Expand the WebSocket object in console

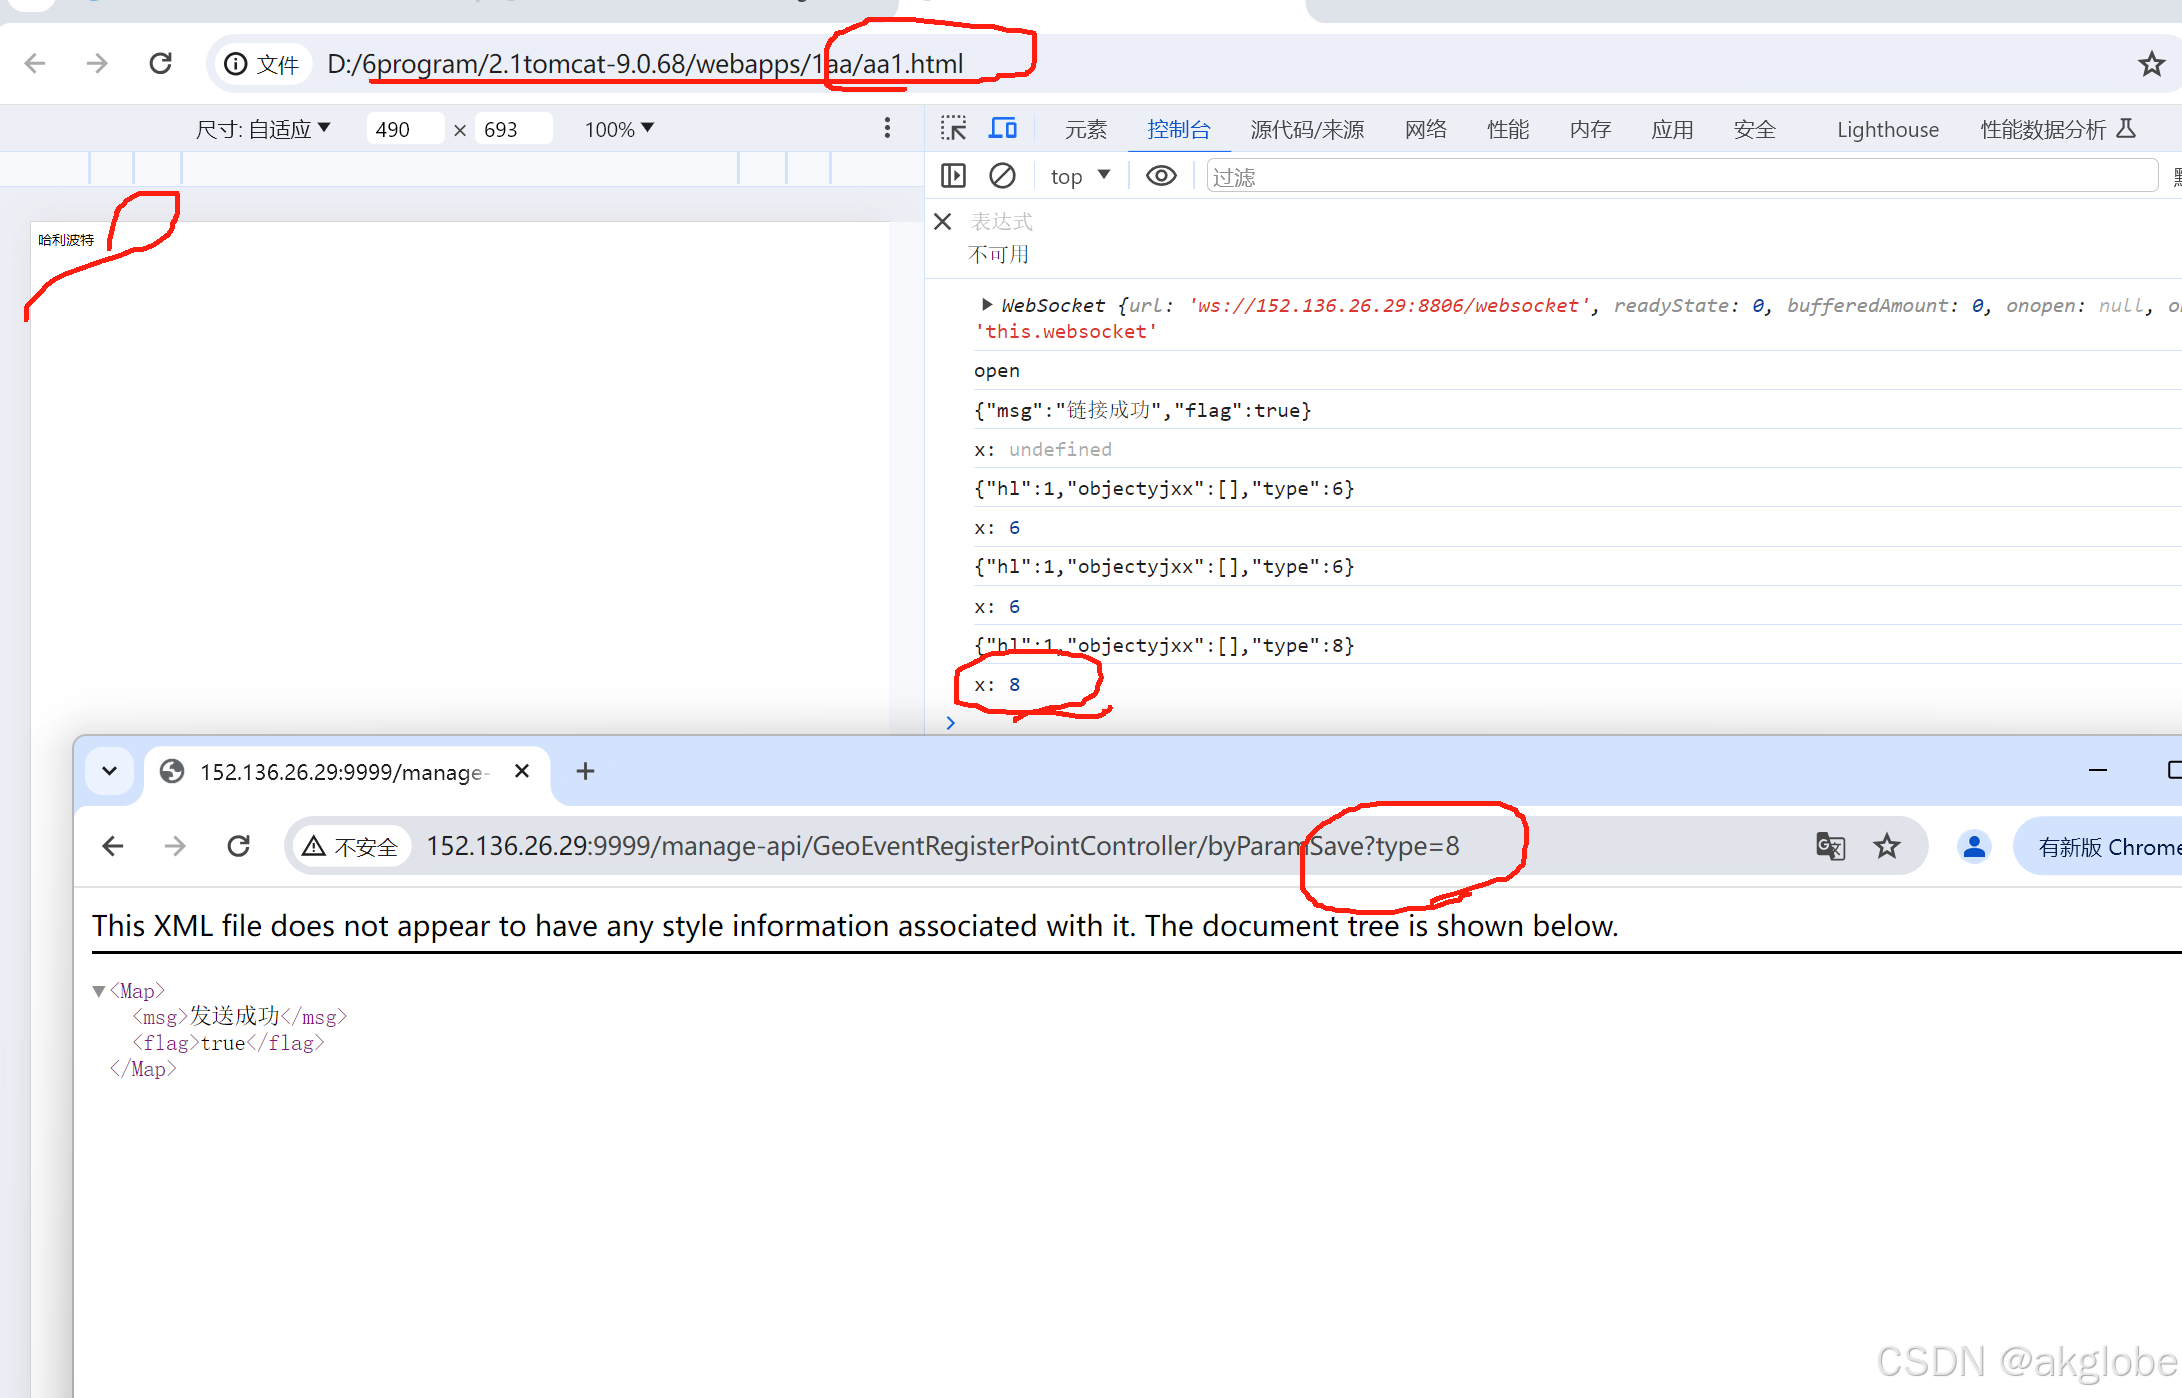tap(986, 305)
